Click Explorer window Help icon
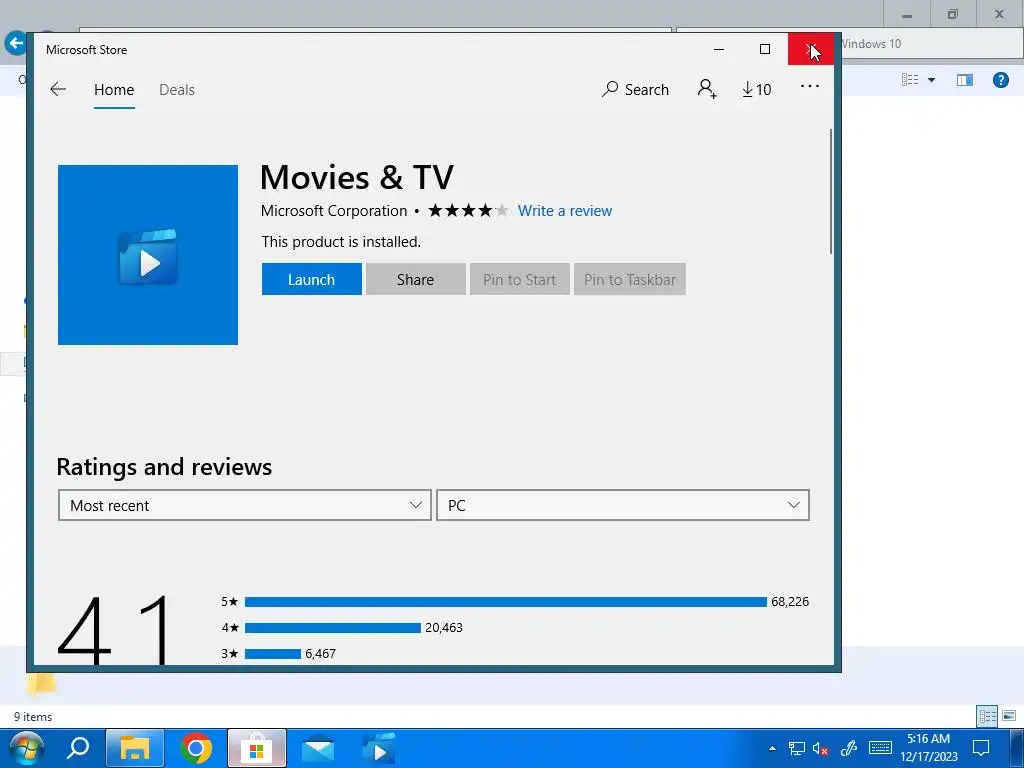 [1000, 80]
